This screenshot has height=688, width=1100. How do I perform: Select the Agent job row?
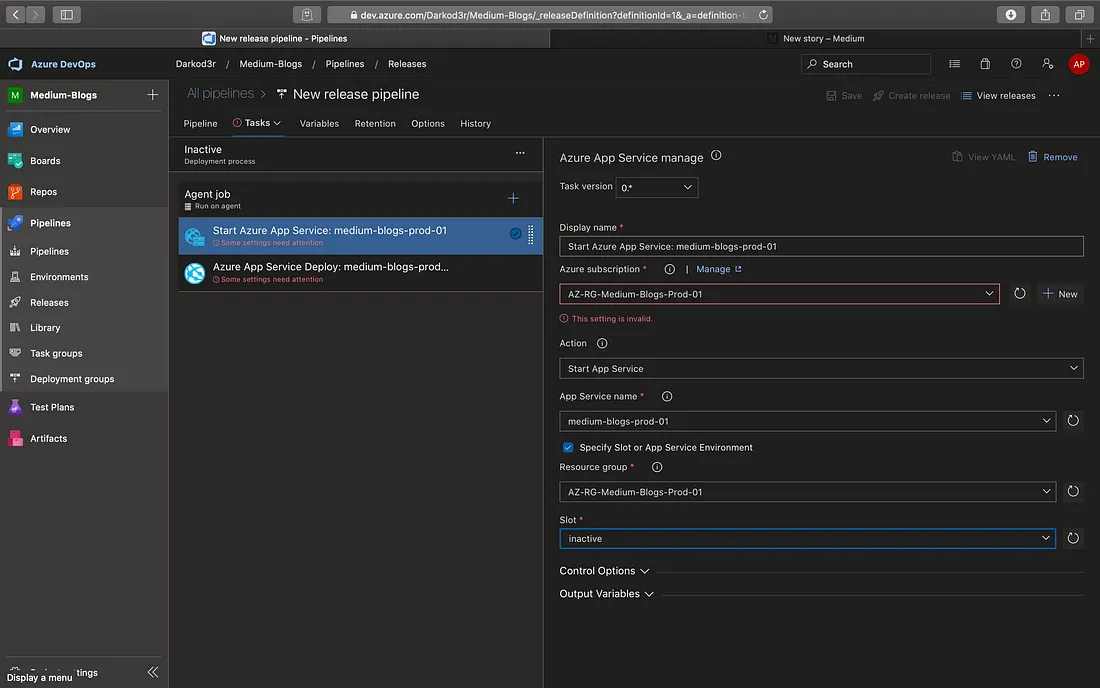pyautogui.click(x=360, y=199)
